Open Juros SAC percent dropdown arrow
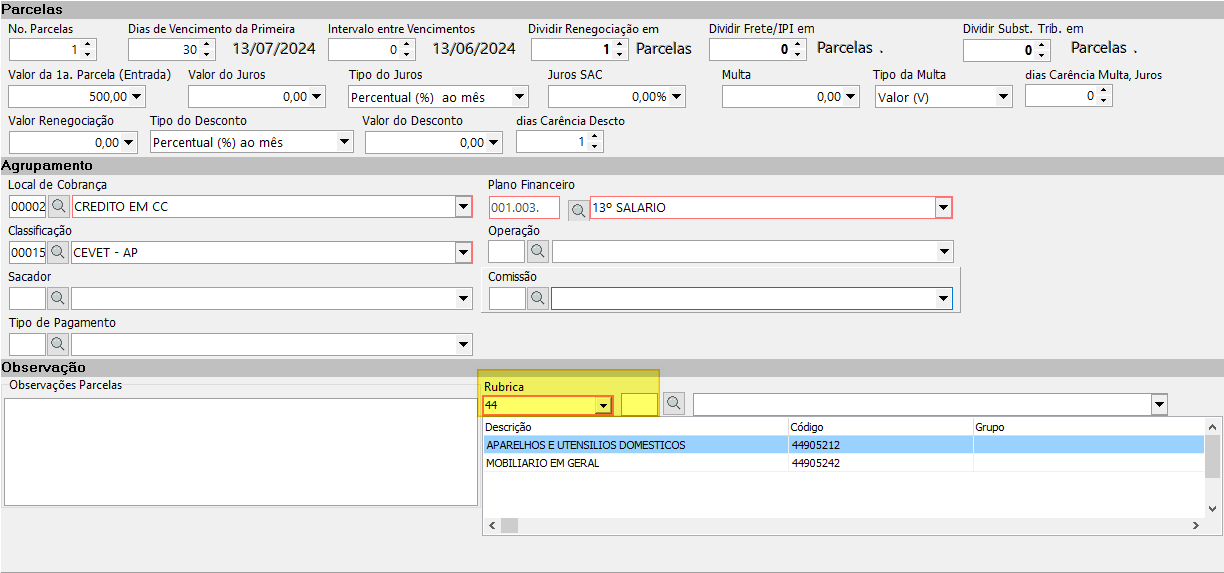 point(677,97)
